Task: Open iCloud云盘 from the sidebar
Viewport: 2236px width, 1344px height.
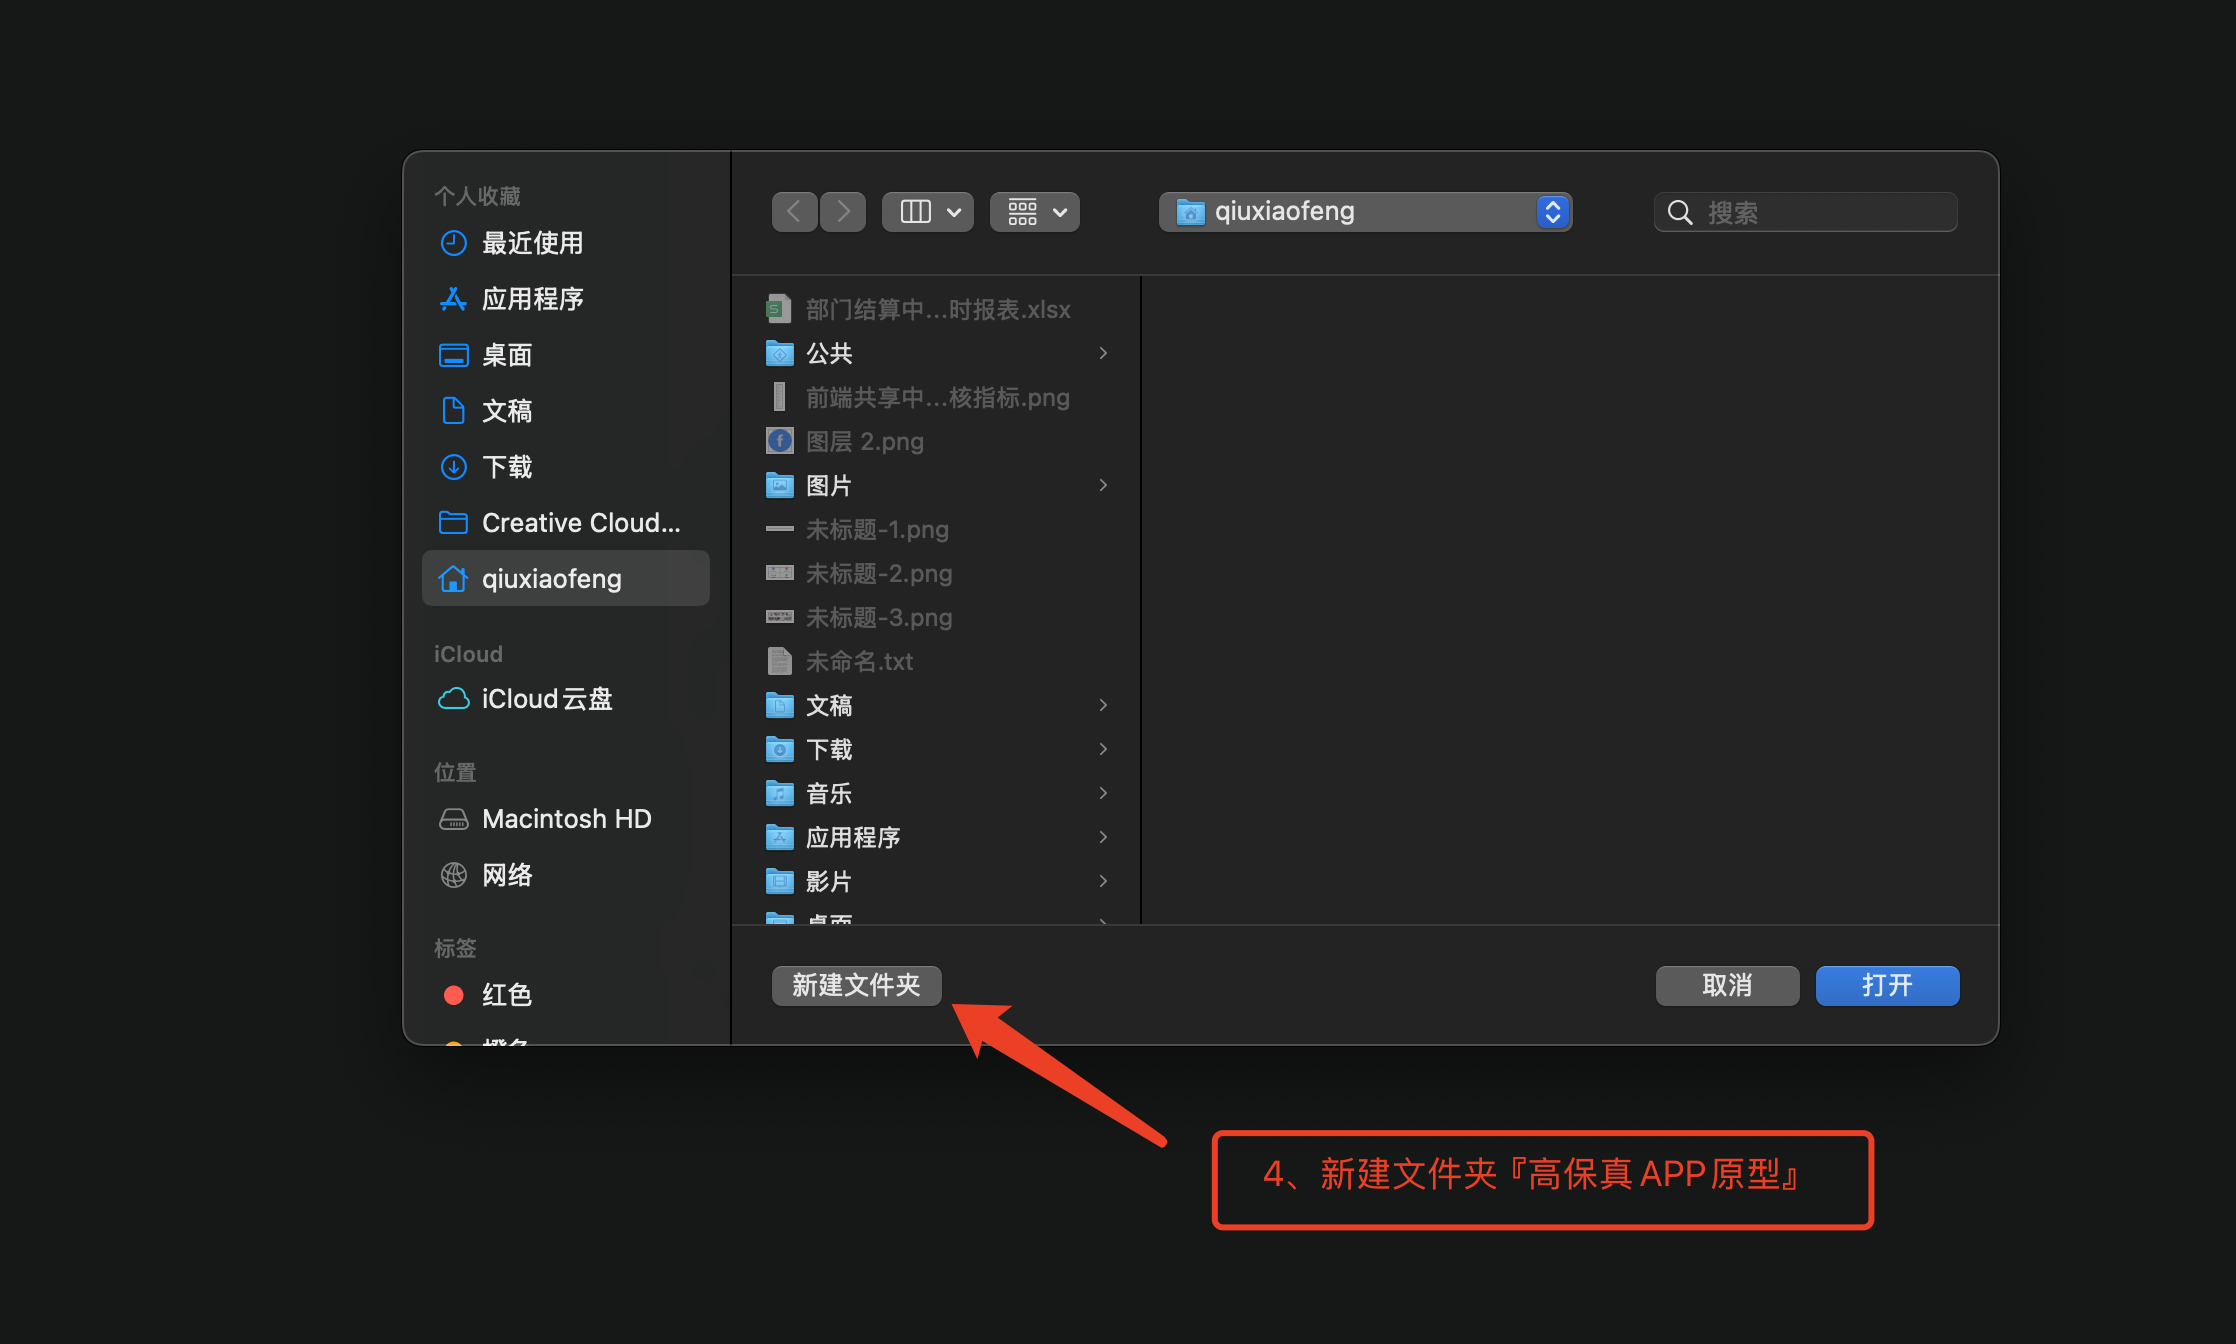Action: (547, 698)
